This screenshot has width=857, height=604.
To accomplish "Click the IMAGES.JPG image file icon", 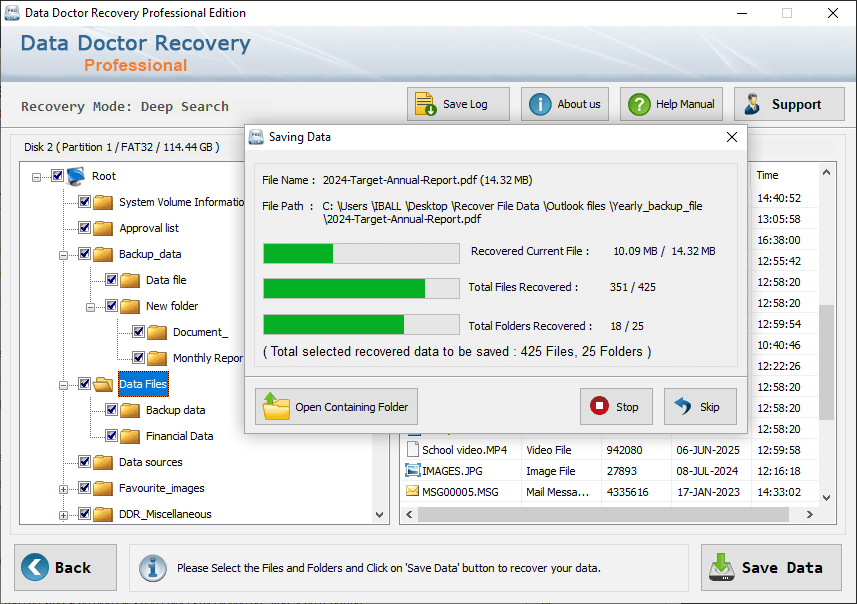I will coord(413,470).
